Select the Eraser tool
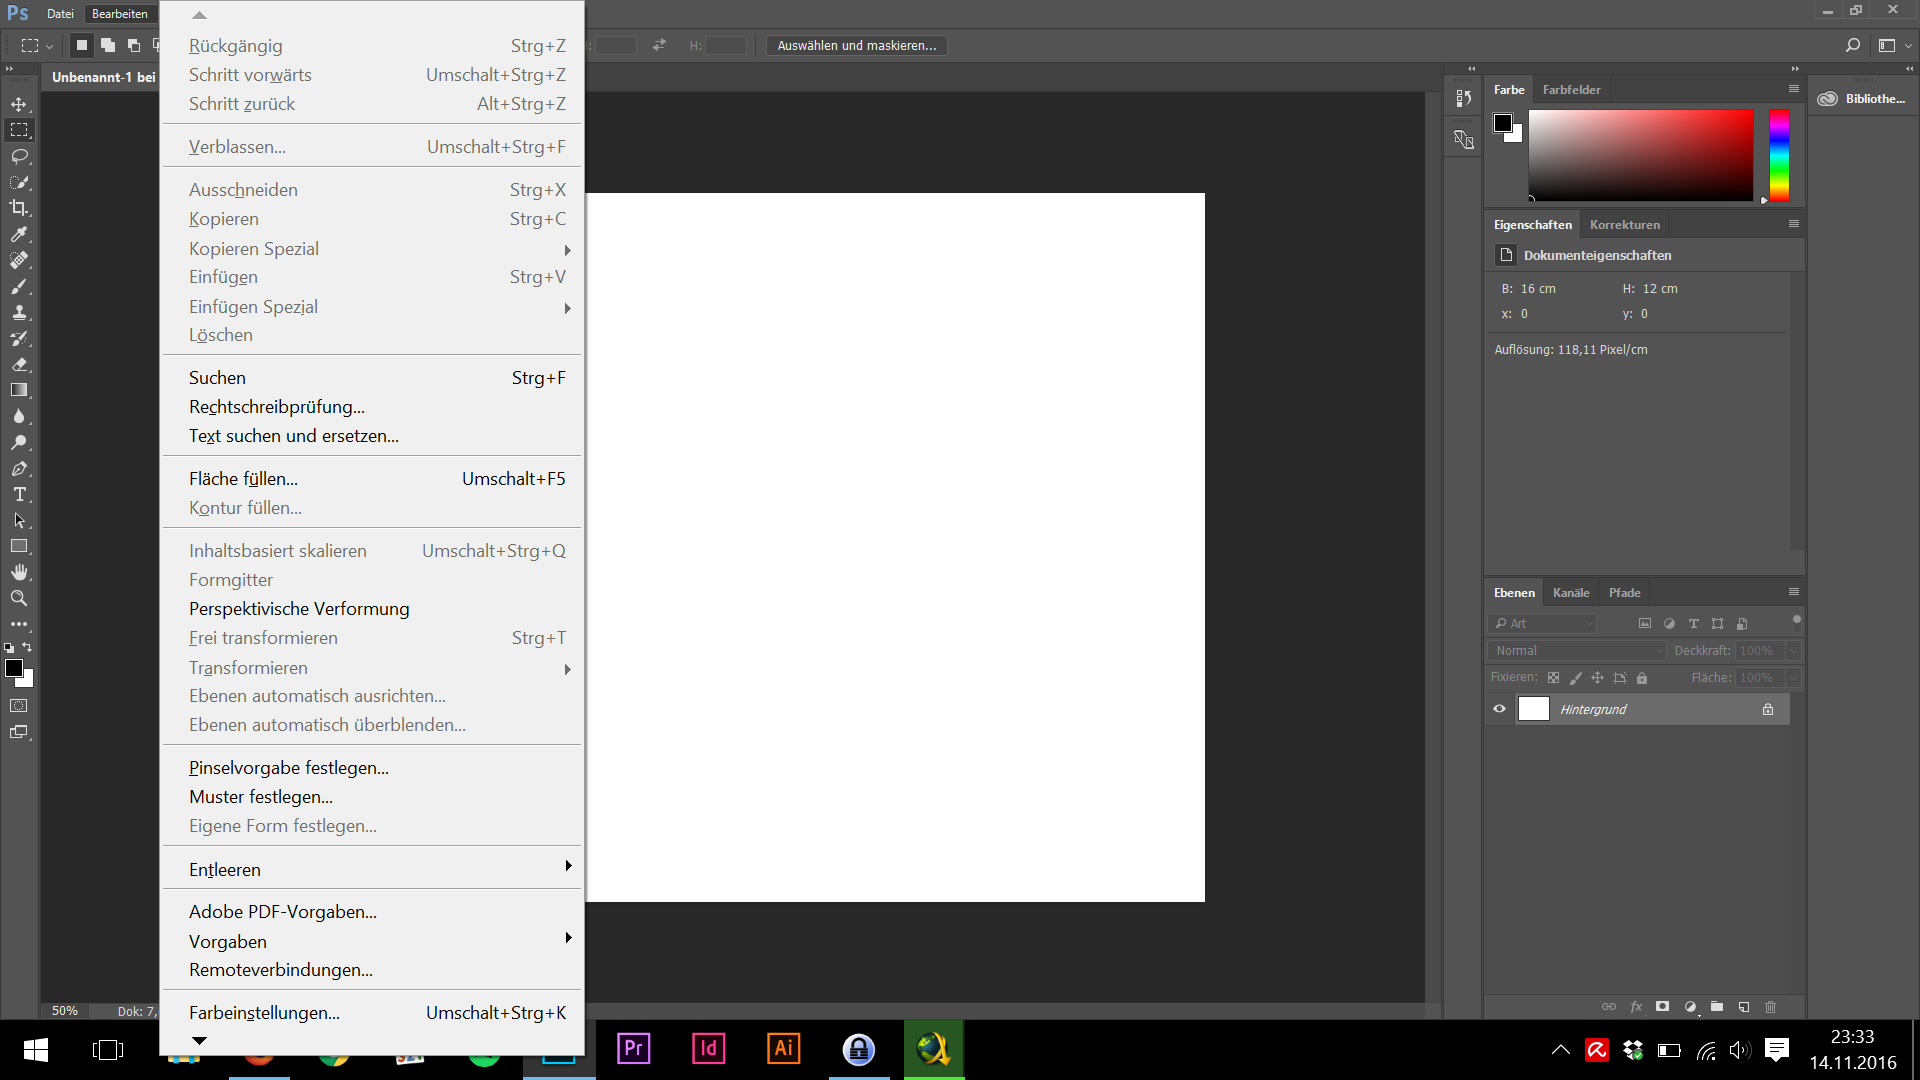The height and width of the screenshot is (1080, 1920). 19,365
